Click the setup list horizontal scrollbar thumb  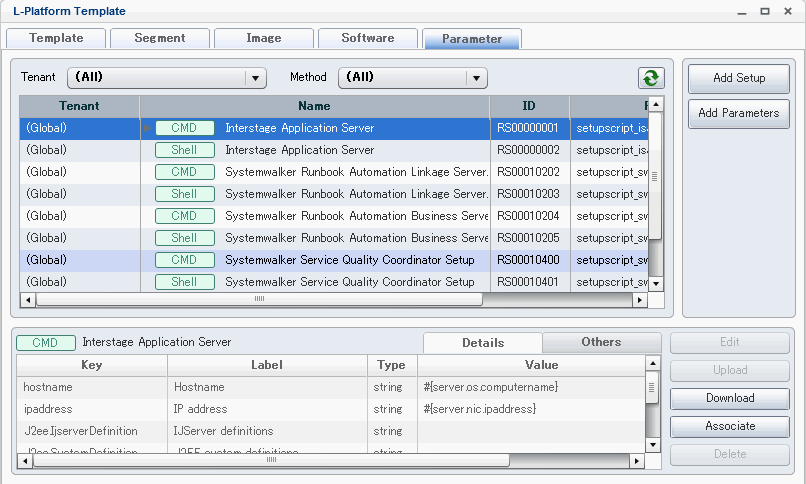click(259, 299)
